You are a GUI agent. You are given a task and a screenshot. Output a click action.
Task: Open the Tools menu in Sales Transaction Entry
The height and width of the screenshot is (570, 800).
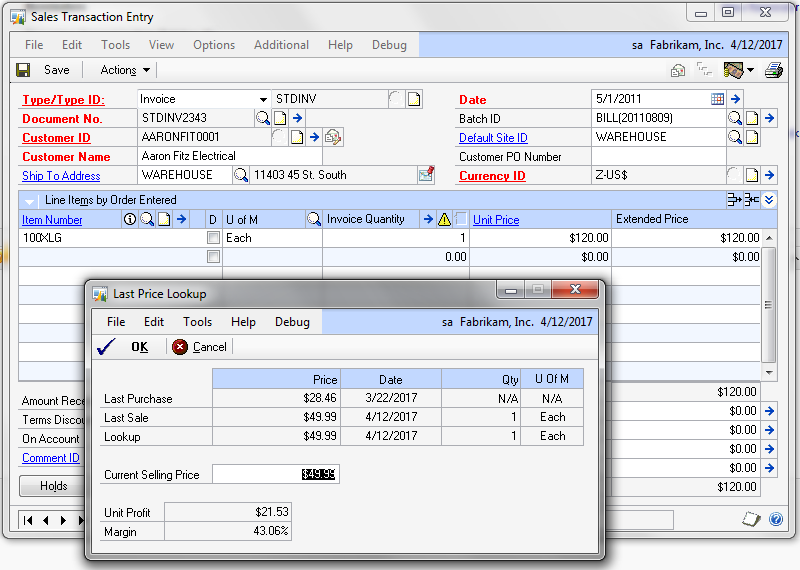pos(115,45)
